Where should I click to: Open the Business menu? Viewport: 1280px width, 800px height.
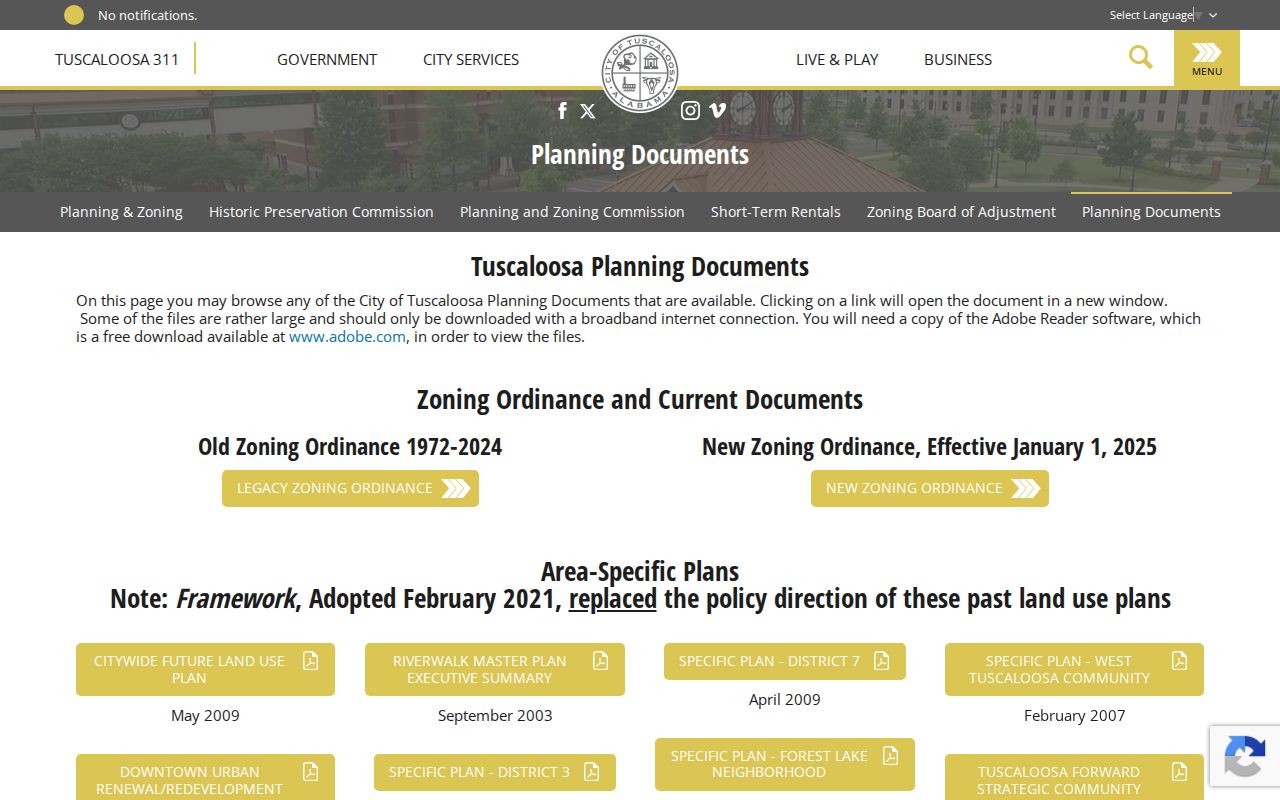coord(958,59)
